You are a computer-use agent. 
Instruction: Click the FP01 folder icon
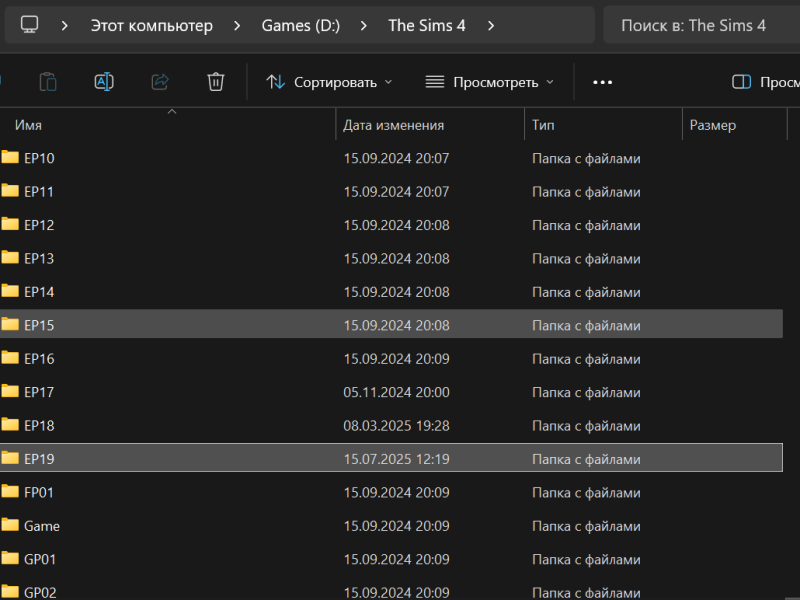coord(10,491)
